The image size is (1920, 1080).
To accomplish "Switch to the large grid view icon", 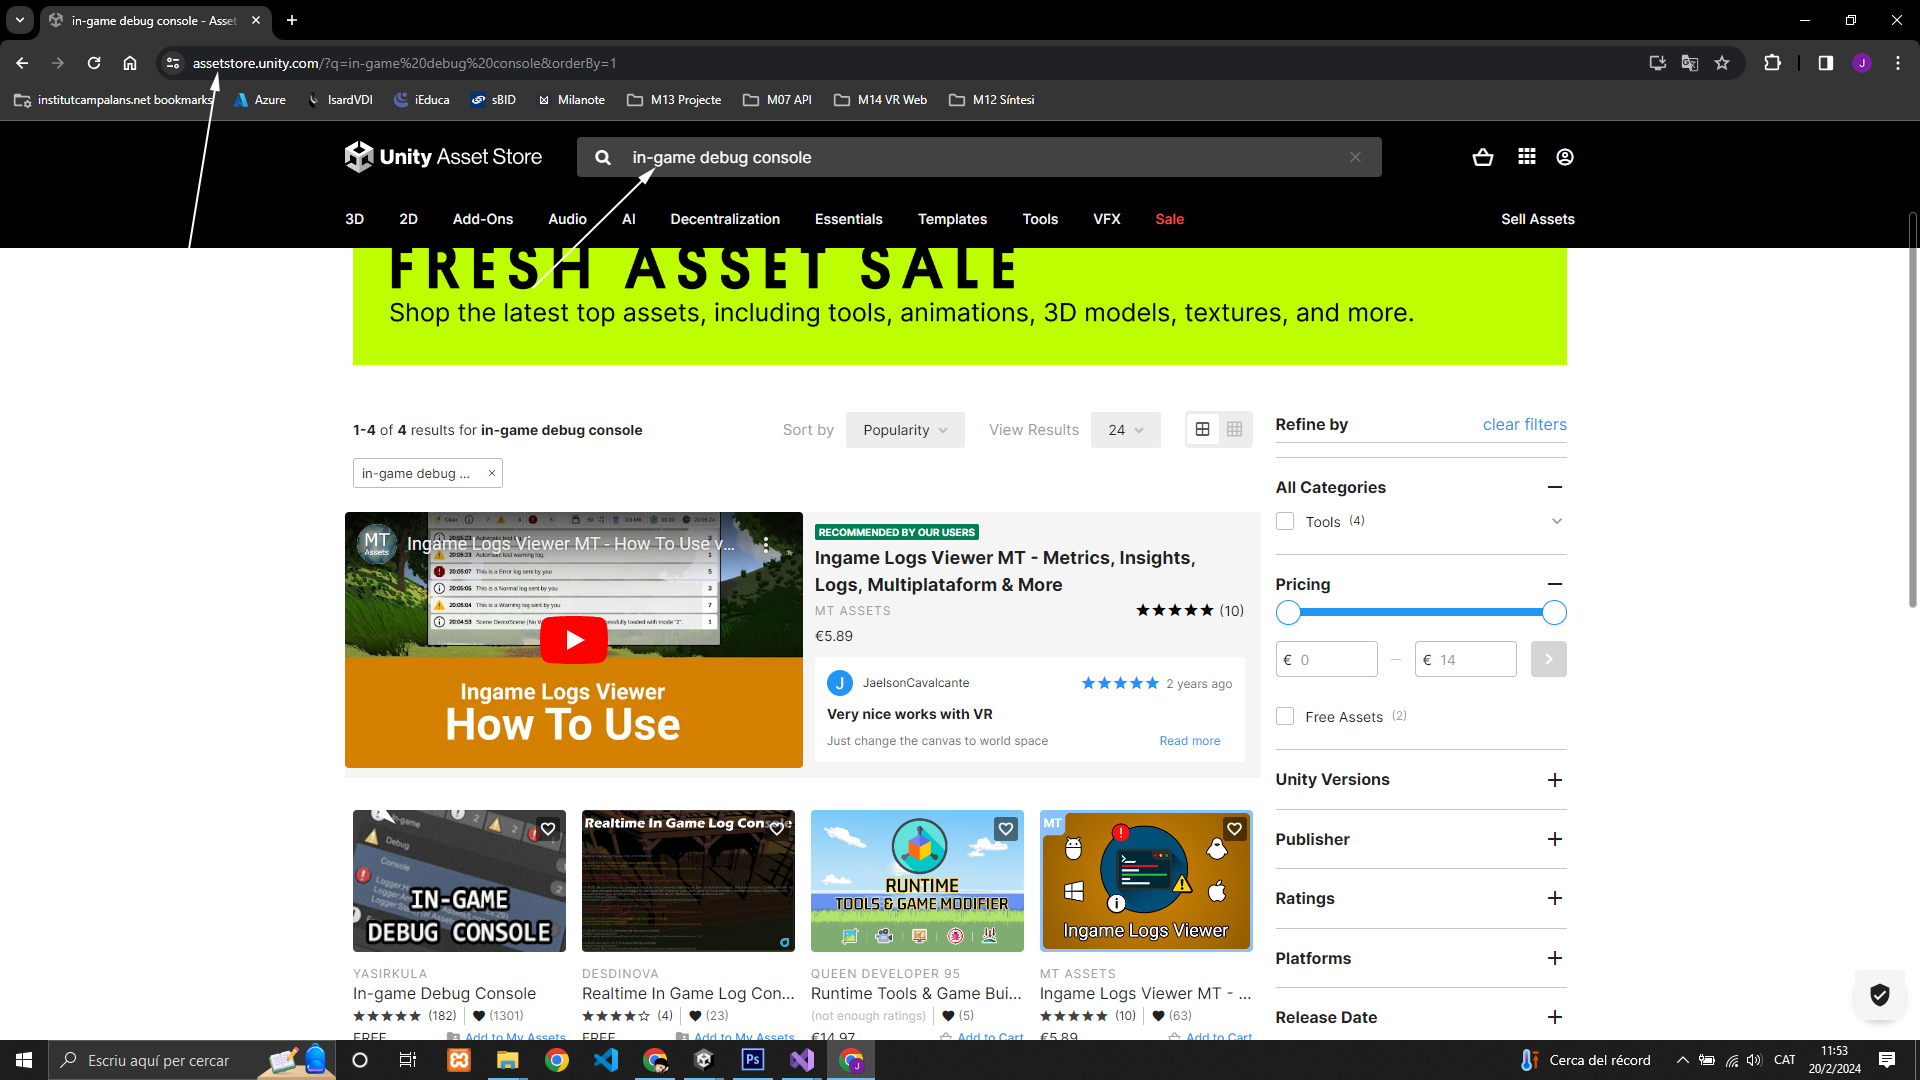I will tap(1202, 429).
